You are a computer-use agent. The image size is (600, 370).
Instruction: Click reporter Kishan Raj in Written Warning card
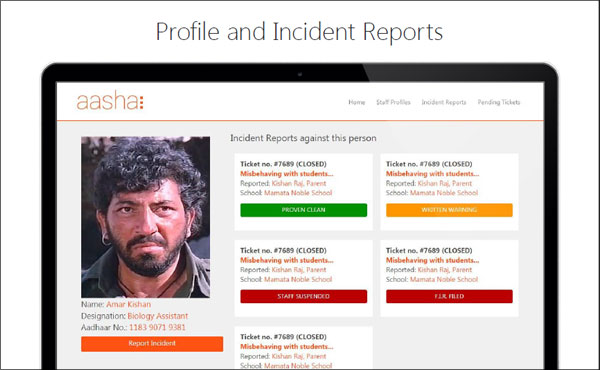coord(445,183)
